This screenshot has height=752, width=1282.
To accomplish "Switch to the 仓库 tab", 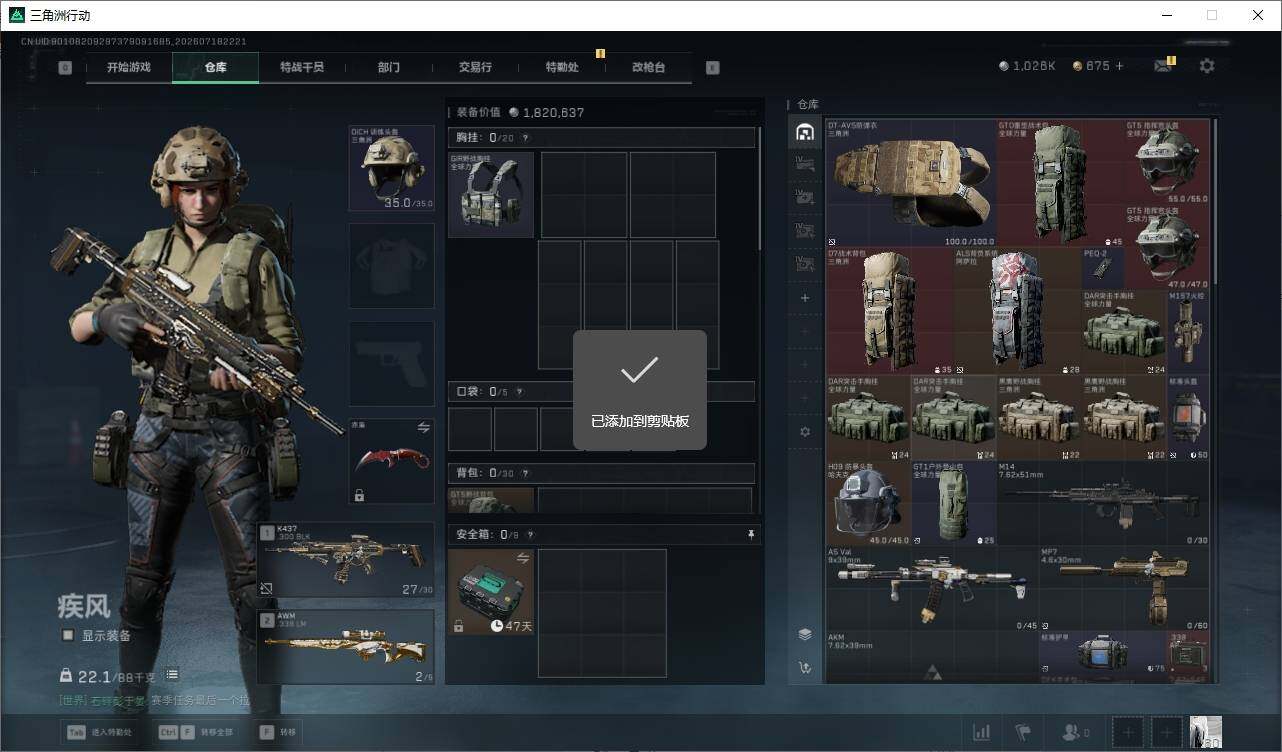I will (216, 67).
